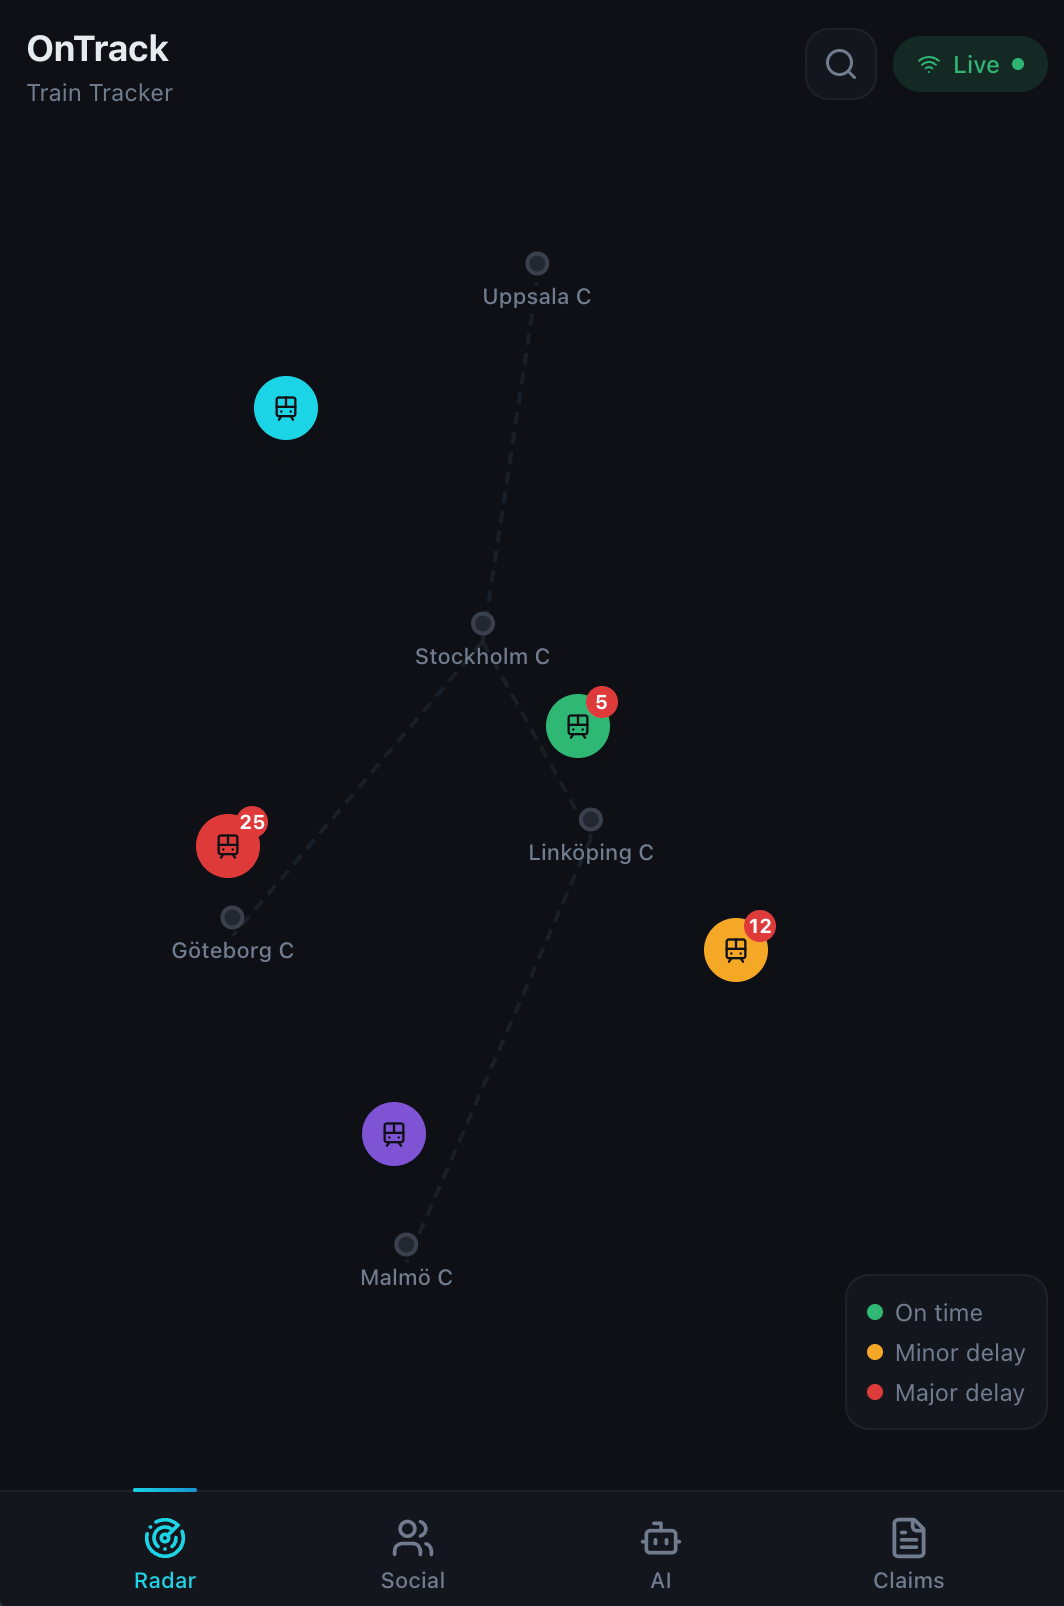Click the Major delay legend entry
The height and width of the screenshot is (1606, 1064).
coord(946,1392)
